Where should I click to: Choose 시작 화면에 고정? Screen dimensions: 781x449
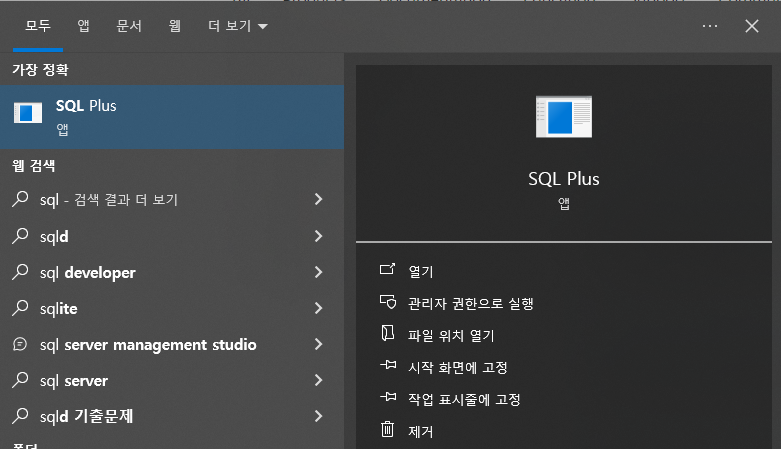click(458, 368)
